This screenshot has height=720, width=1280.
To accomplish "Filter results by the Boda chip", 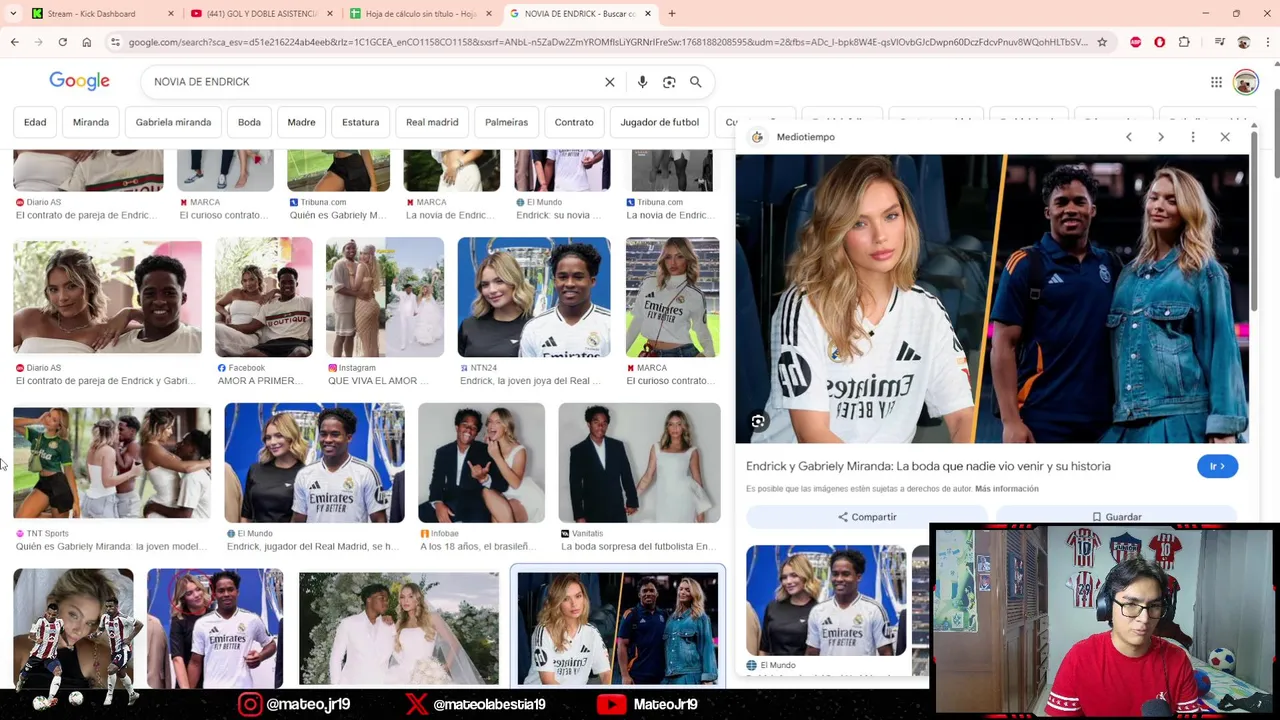I will 249,122.
